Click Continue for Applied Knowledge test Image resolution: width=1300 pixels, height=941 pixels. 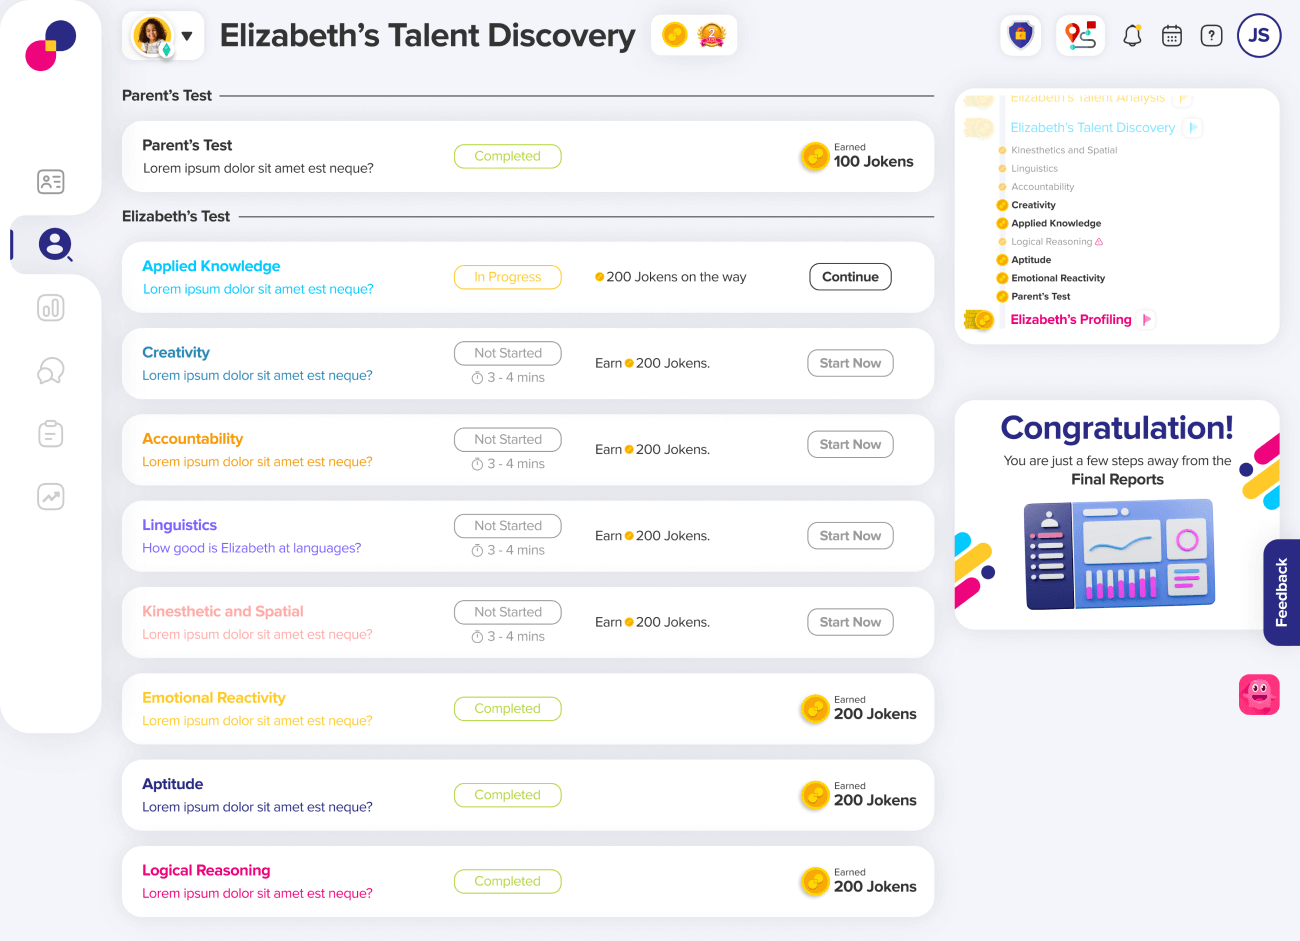(x=850, y=277)
